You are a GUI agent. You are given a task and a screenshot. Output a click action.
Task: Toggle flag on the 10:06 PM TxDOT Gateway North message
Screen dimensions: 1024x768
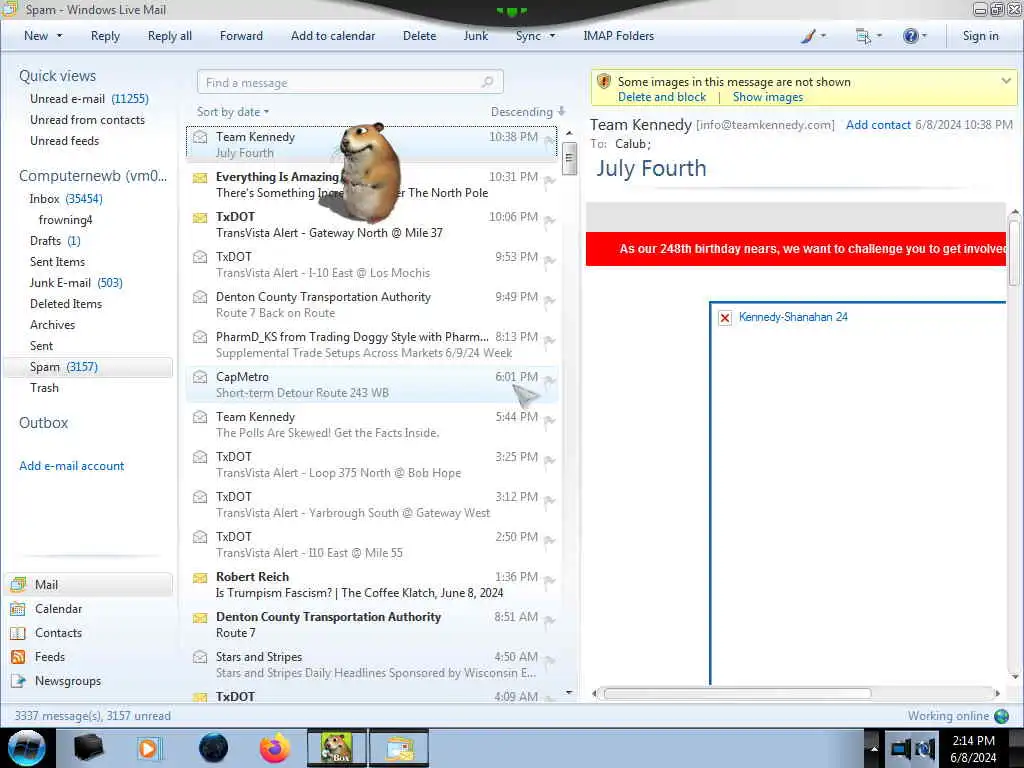(549, 222)
